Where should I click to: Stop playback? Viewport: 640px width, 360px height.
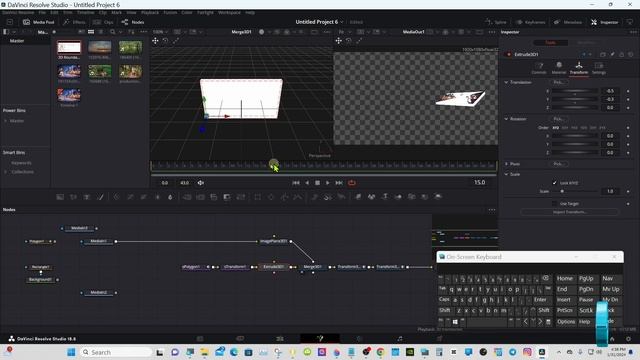(x=317, y=183)
